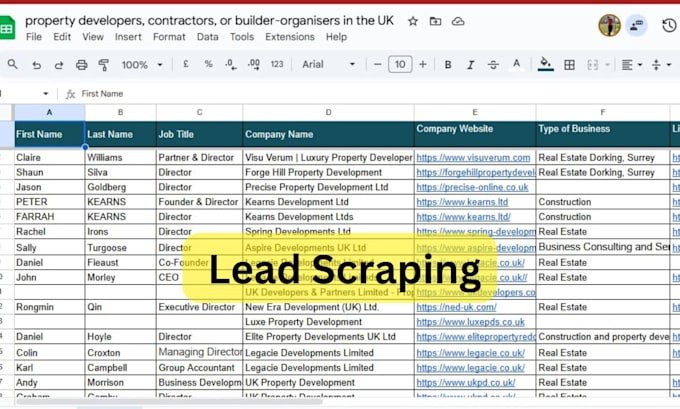
Task: Open the ned-uk.com link
Action: (x=456, y=307)
